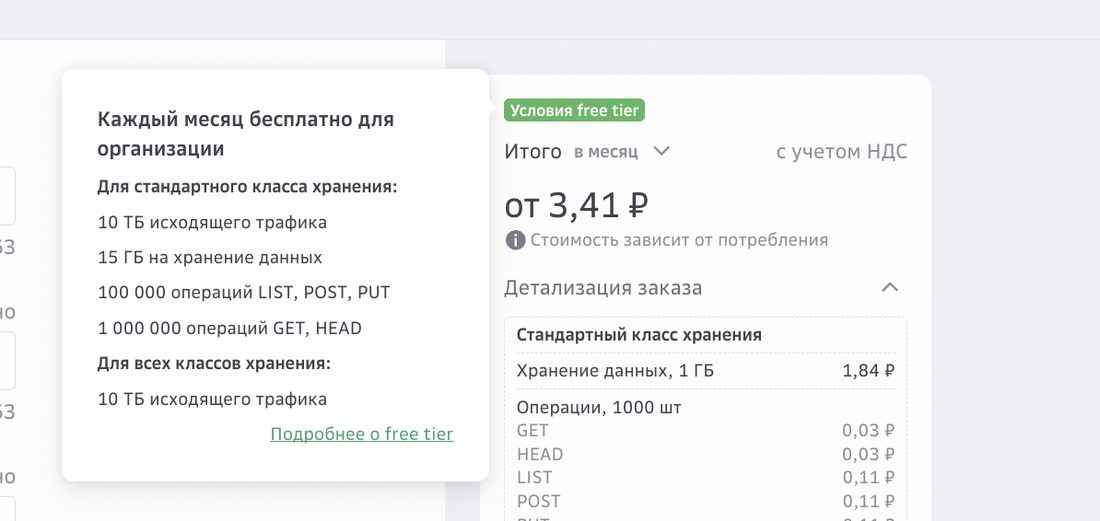
Task: Click the 0,03 ₽ price in the GET row
Action: (868, 431)
